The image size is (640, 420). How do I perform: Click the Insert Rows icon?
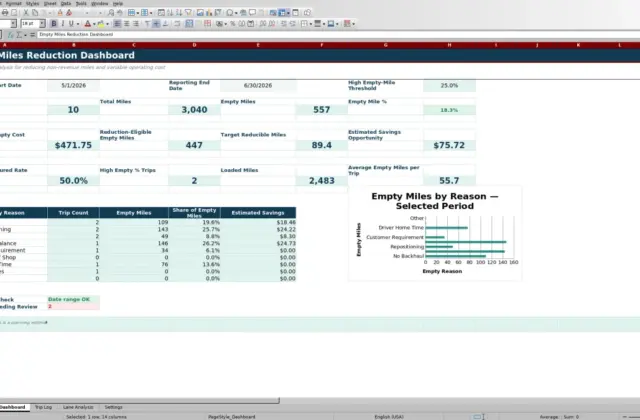point(131,13)
